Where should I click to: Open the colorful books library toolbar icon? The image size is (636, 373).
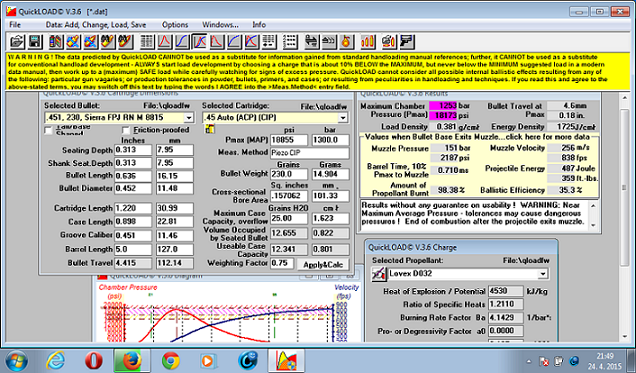[56, 42]
